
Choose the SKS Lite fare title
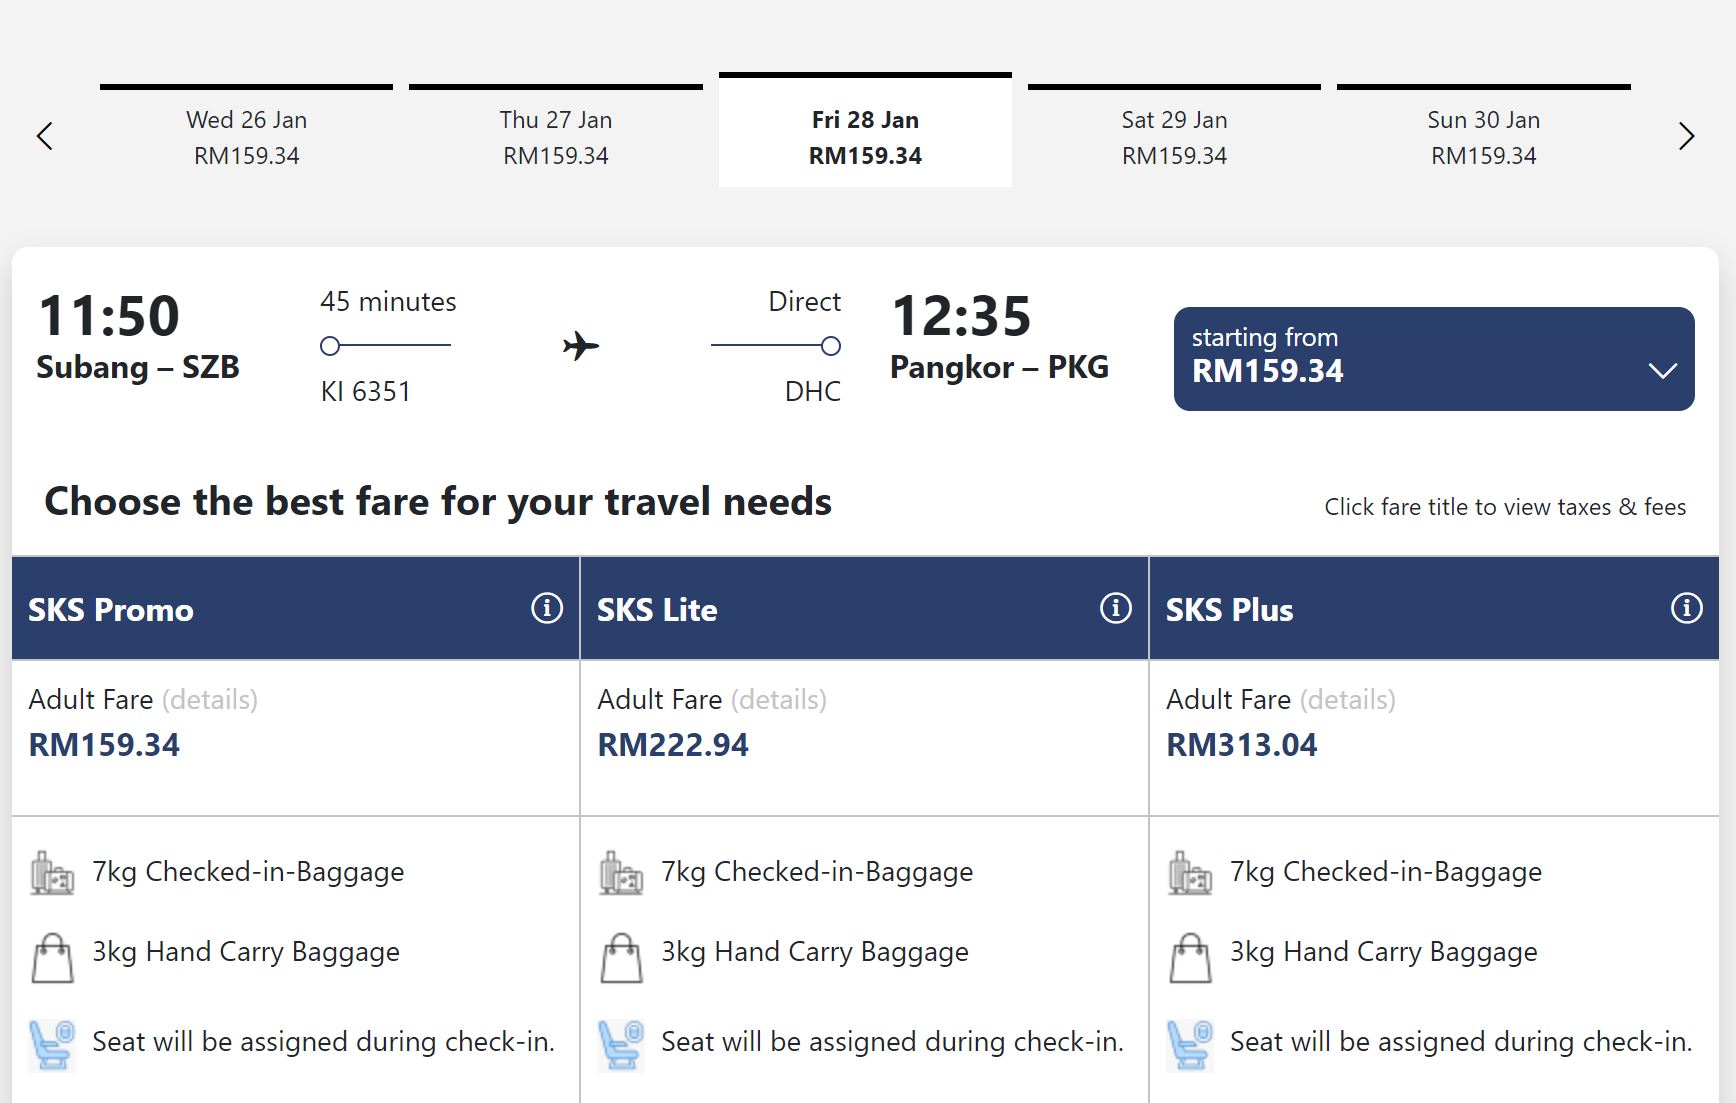[657, 610]
